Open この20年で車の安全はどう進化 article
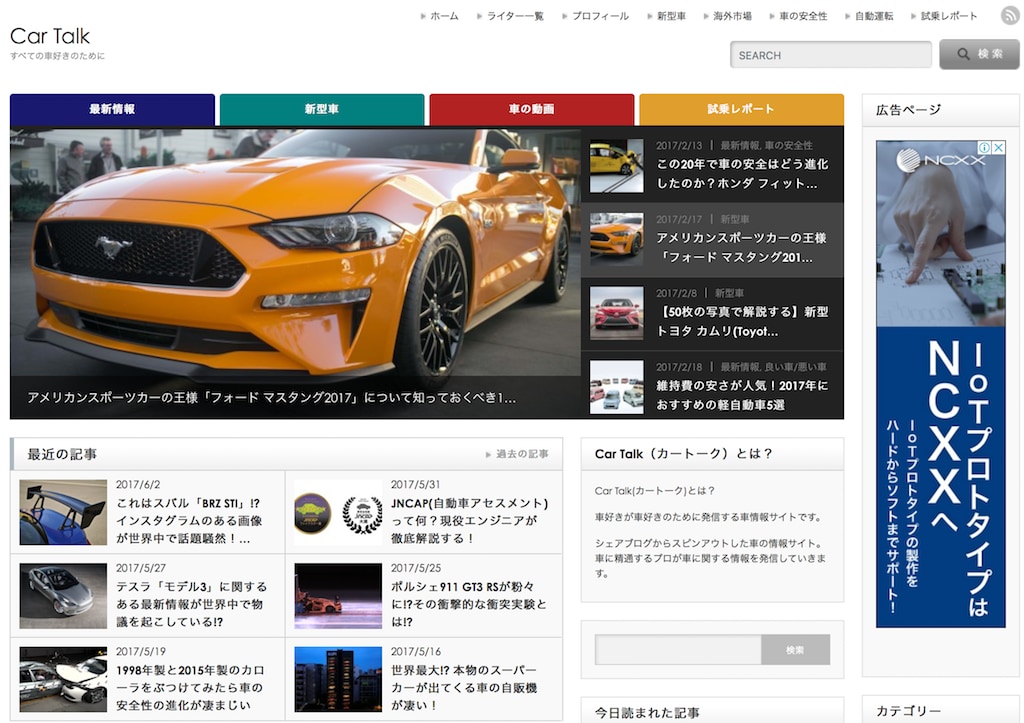 tap(743, 174)
